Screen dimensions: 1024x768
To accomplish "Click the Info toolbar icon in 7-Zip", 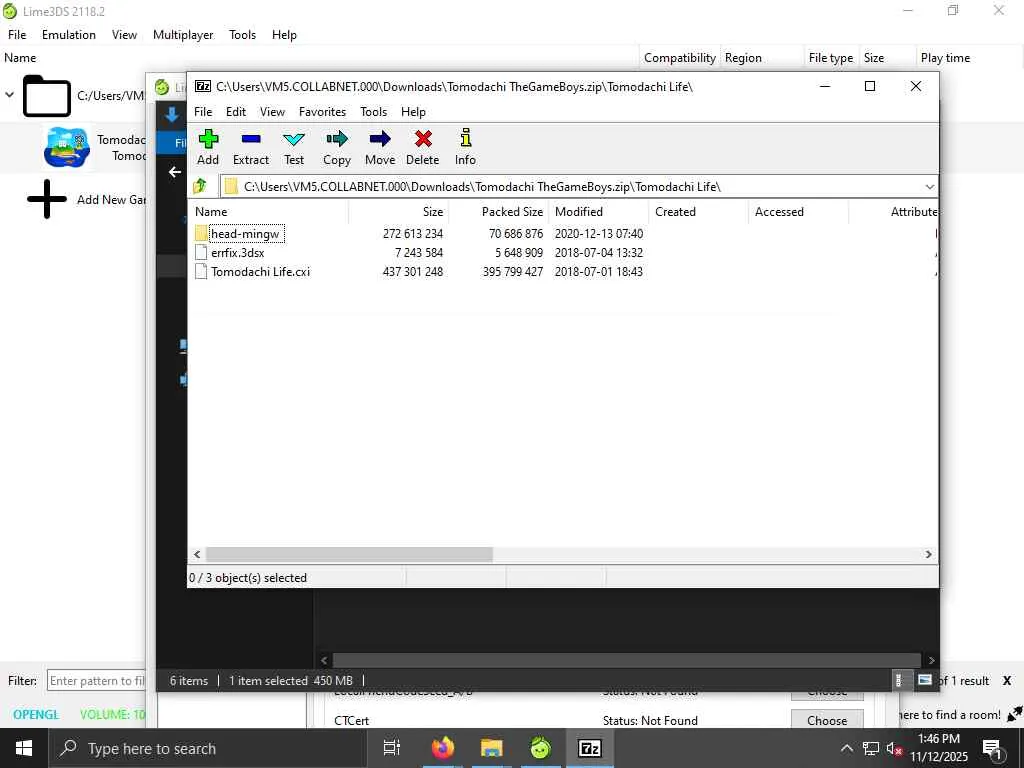I will [x=466, y=138].
